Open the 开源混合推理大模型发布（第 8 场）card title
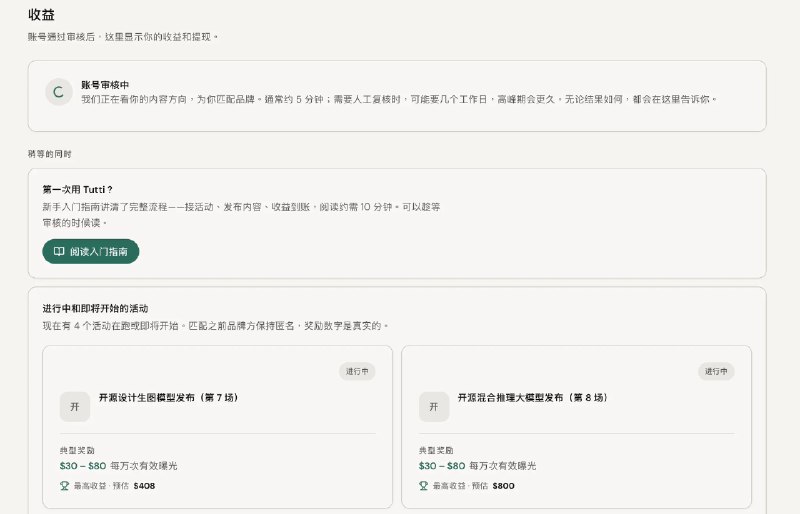The height and width of the screenshot is (514, 800). pyautogui.click(x=533, y=397)
